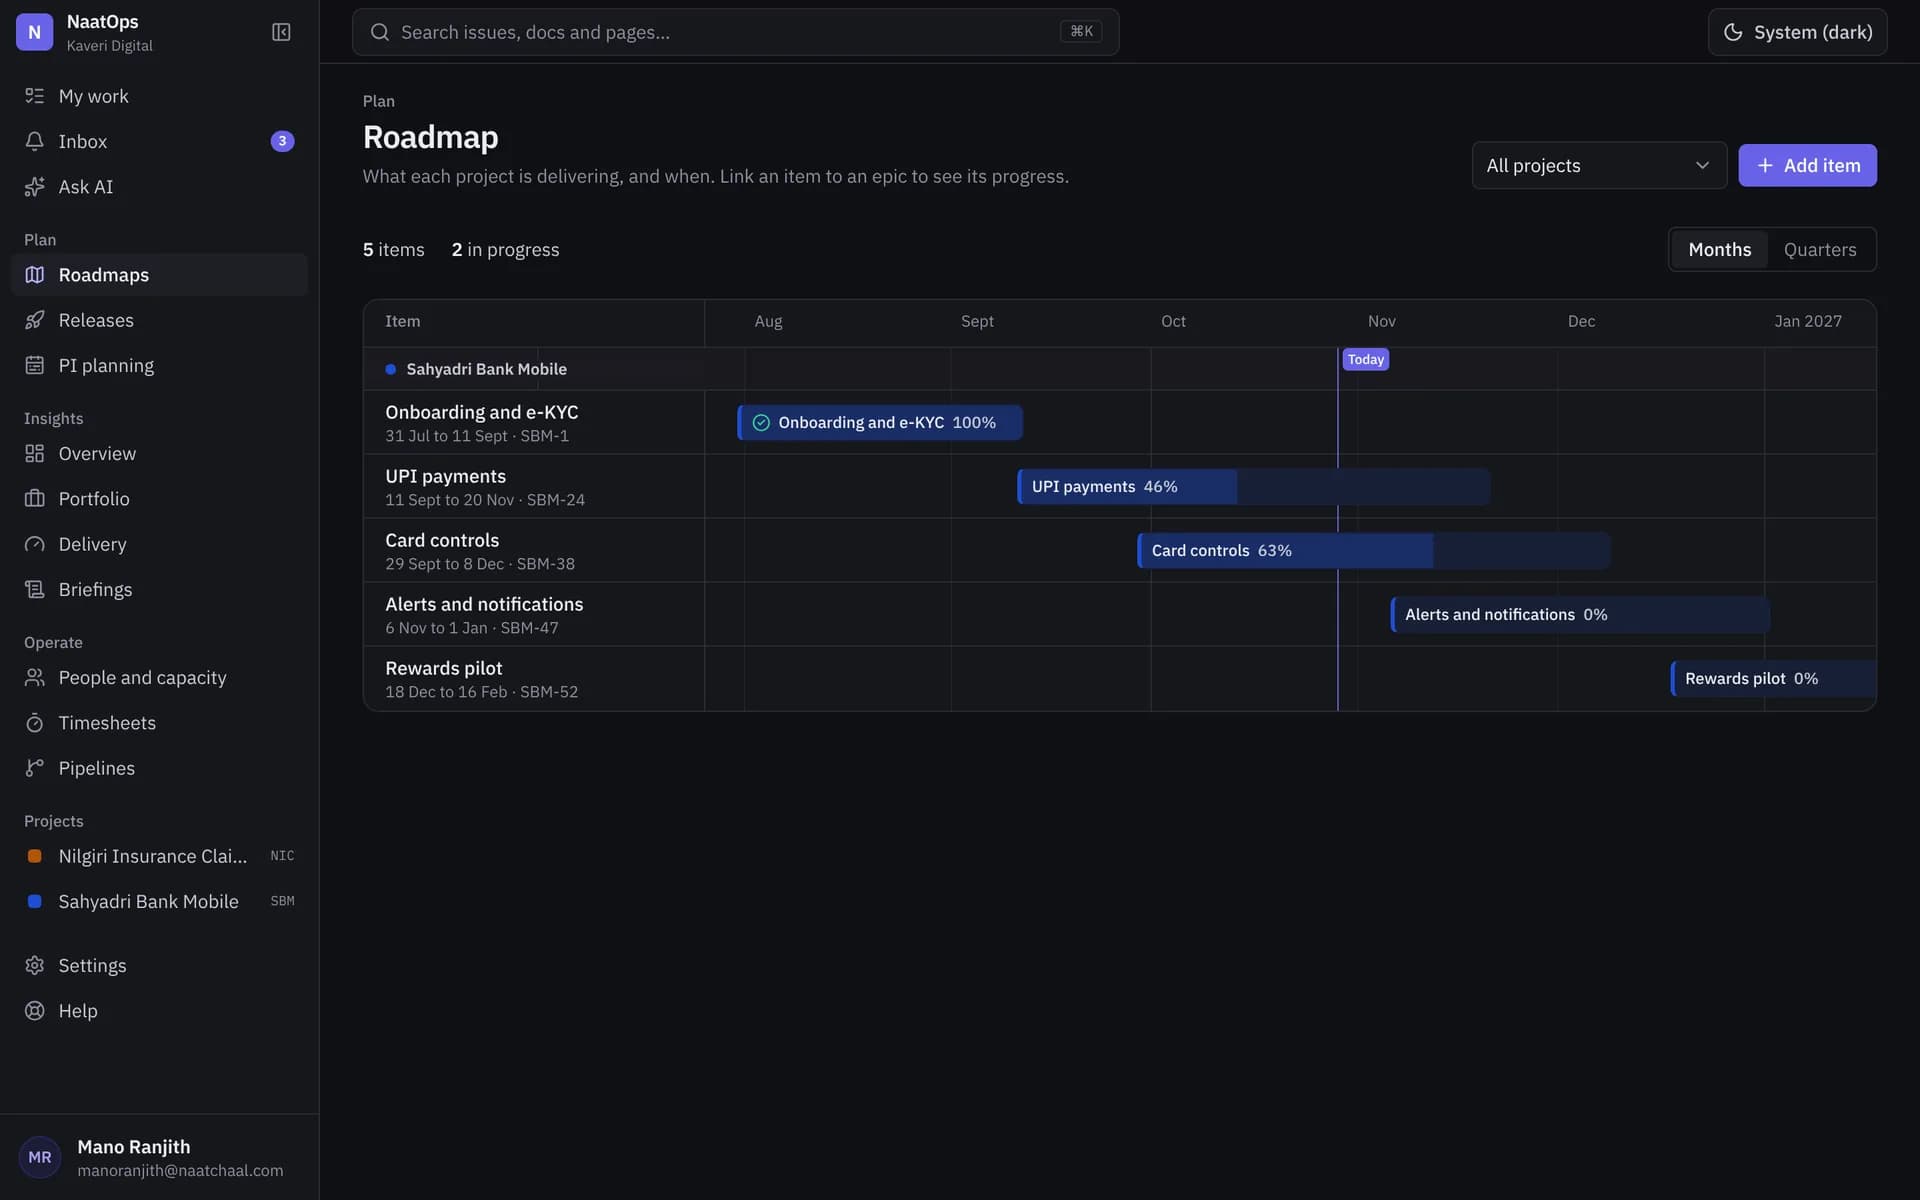1920x1200 pixels.
Task: Click the Delivery gauge icon
Action: (35, 544)
